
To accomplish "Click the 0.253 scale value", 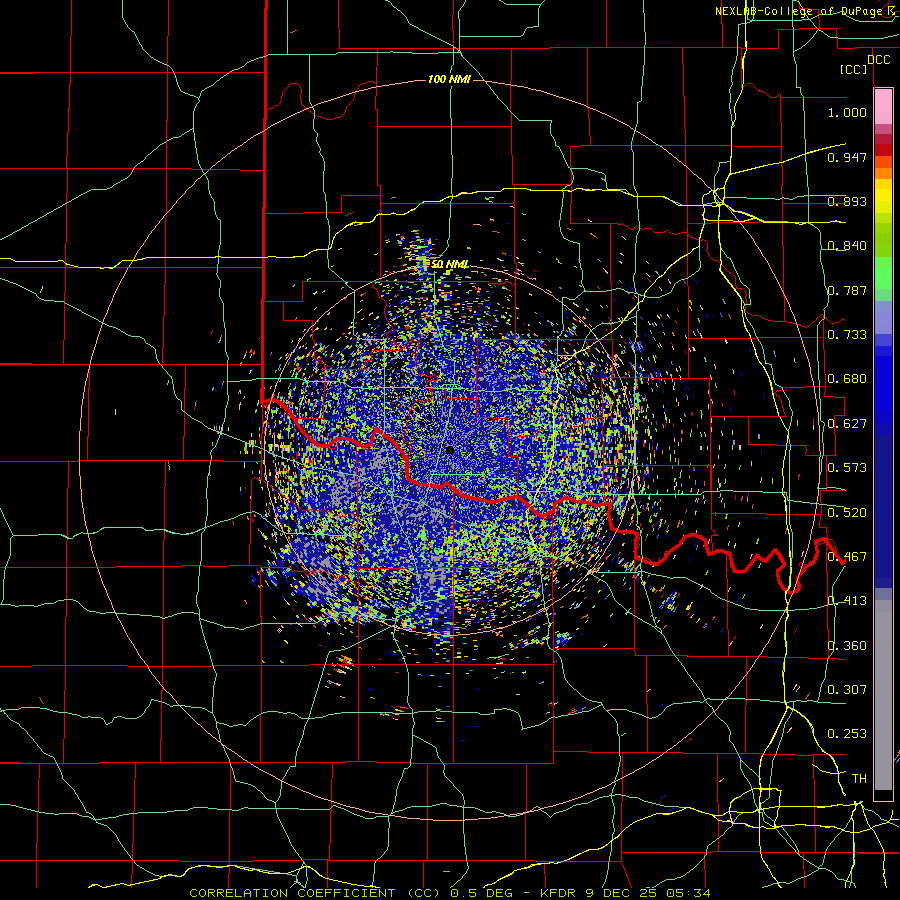I will point(847,734).
